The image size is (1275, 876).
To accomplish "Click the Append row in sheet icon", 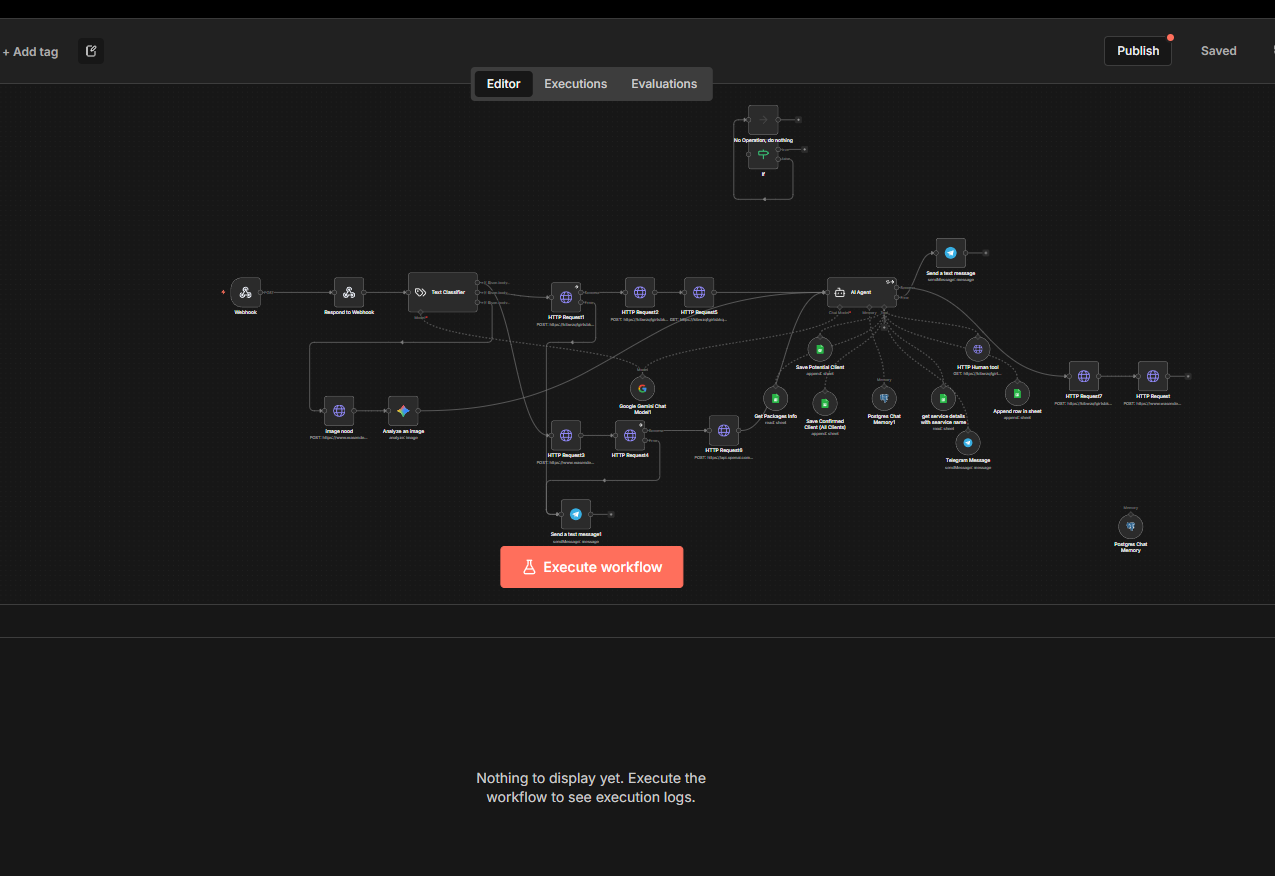I will click(1017, 394).
